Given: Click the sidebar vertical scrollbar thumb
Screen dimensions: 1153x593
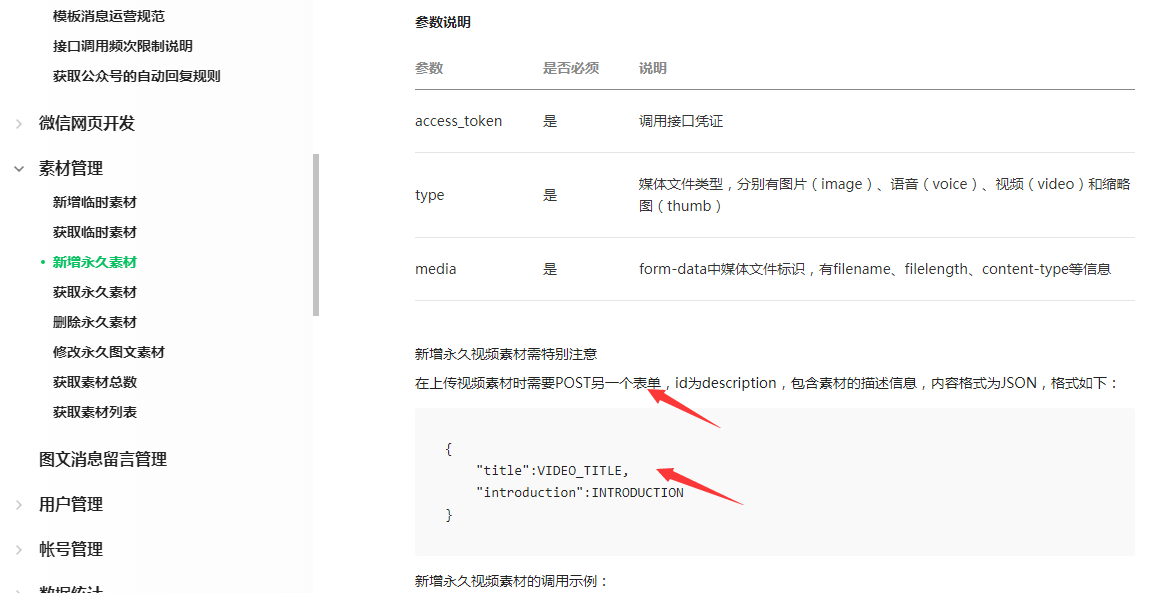Looking at the screenshot, I should (316, 235).
